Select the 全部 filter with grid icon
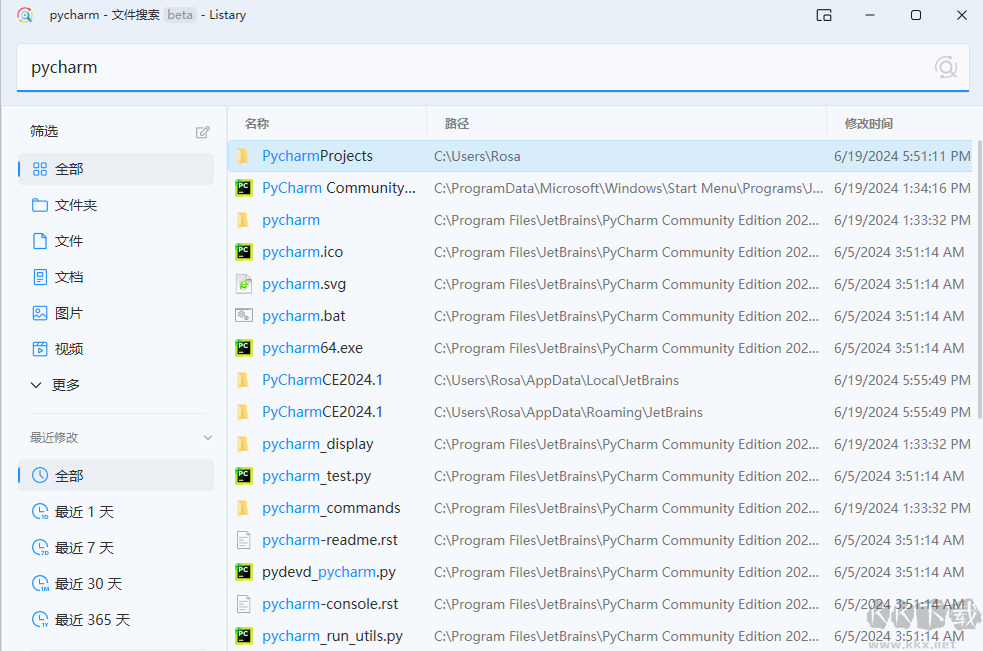The image size is (983, 651). (116, 169)
